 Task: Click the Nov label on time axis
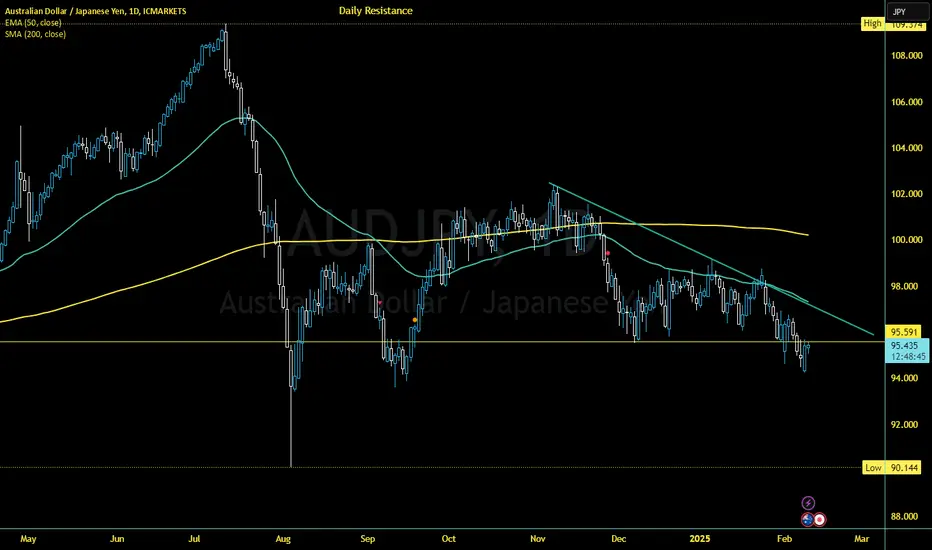tap(538, 539)
